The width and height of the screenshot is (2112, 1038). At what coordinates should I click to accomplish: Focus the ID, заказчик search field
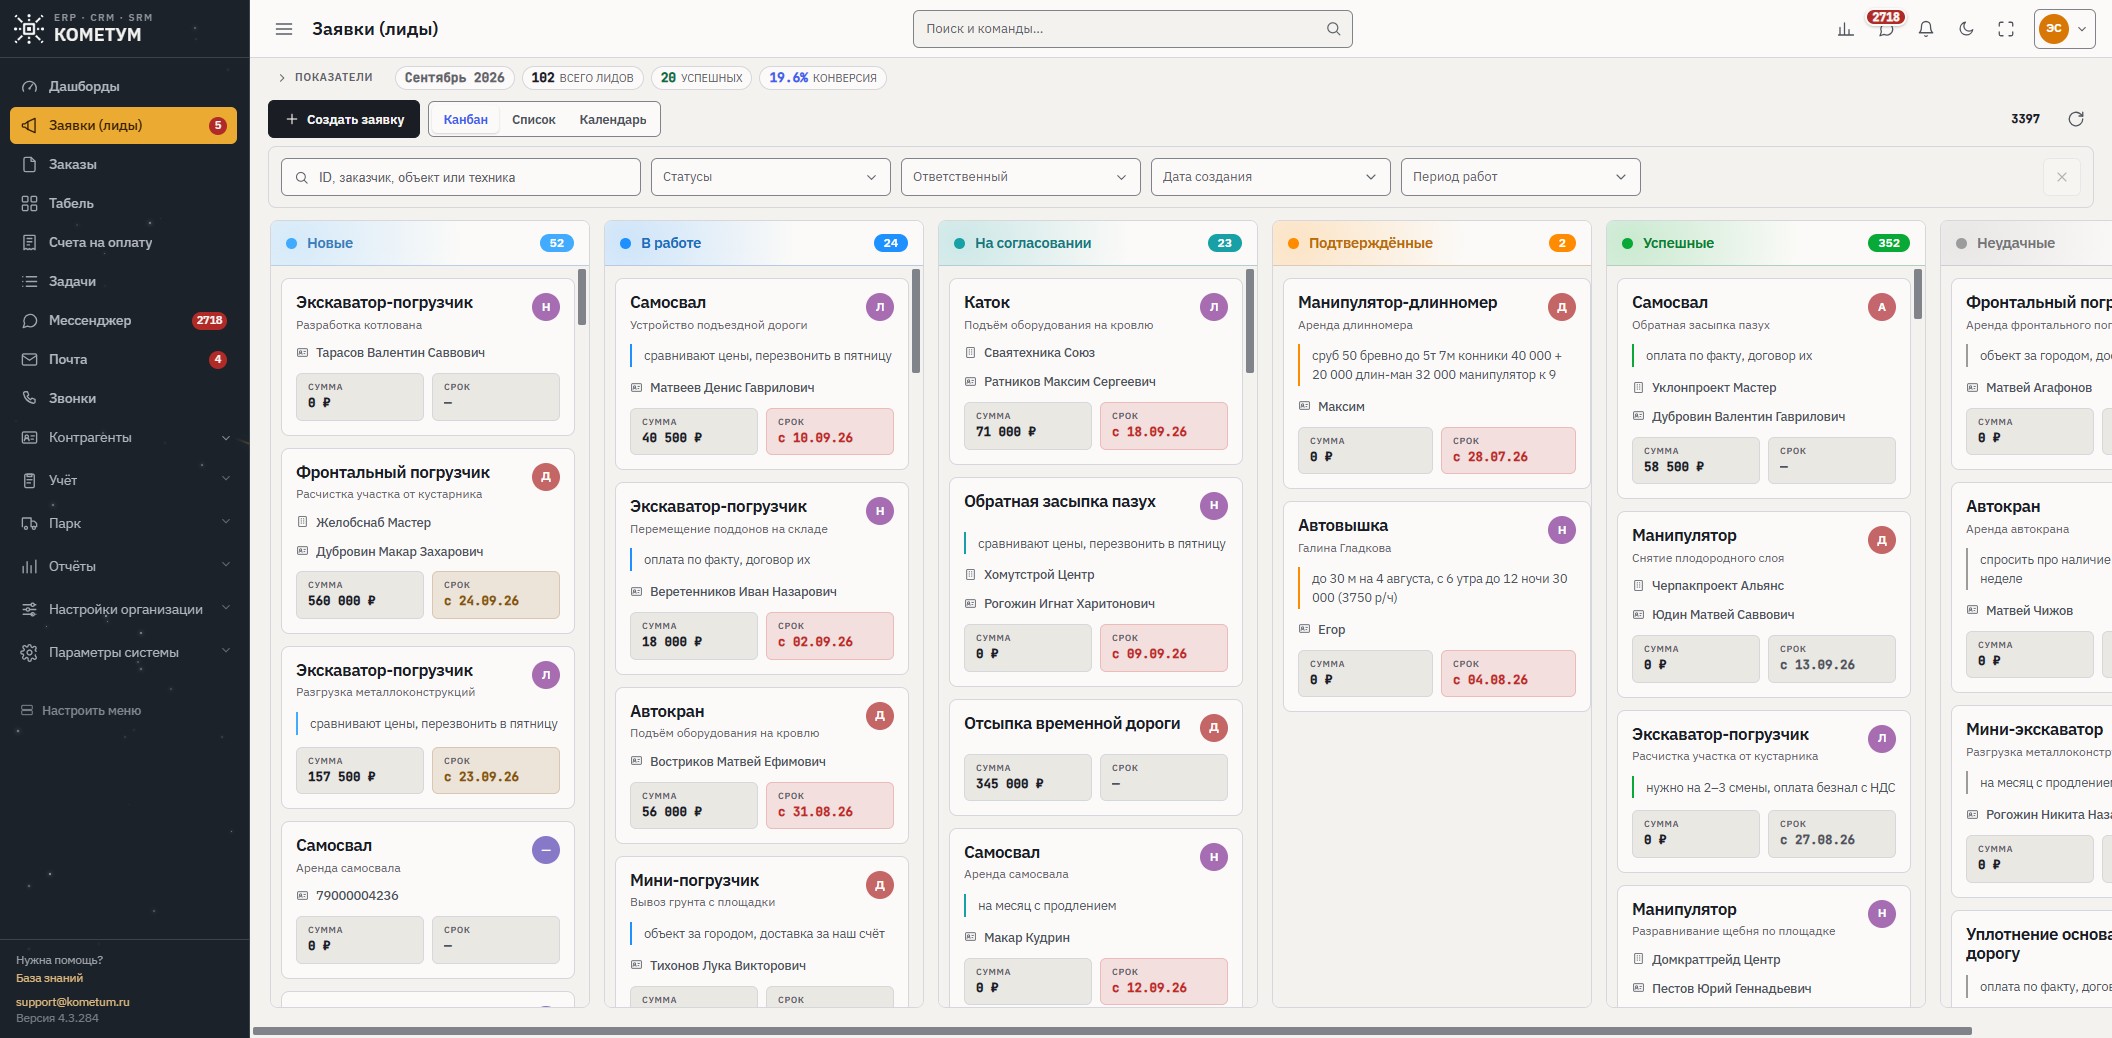(x=461, y=177)
